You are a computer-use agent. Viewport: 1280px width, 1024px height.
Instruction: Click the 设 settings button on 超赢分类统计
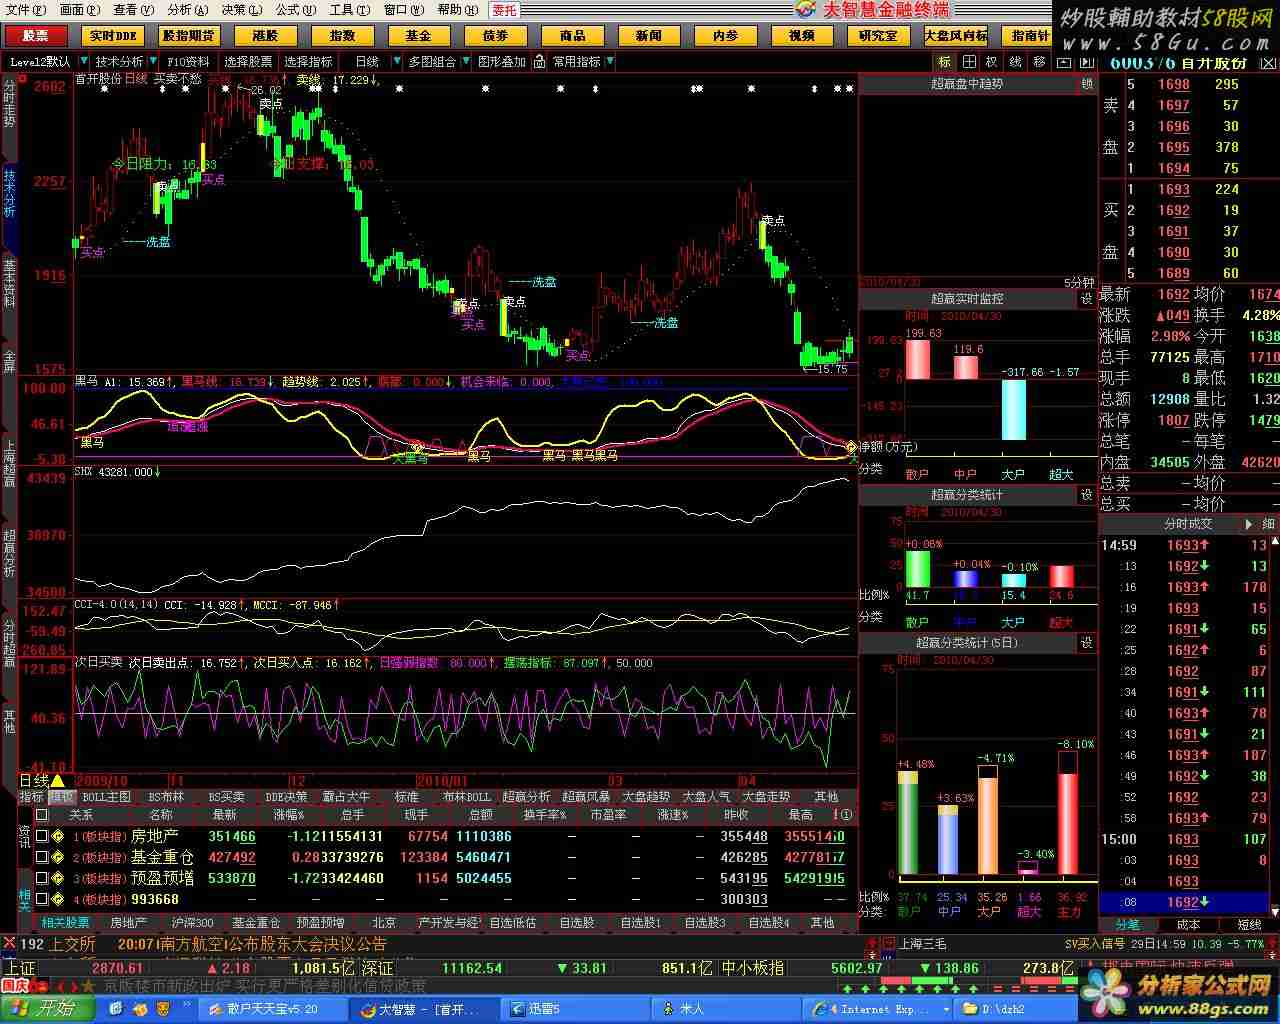tap(1087, 495)
